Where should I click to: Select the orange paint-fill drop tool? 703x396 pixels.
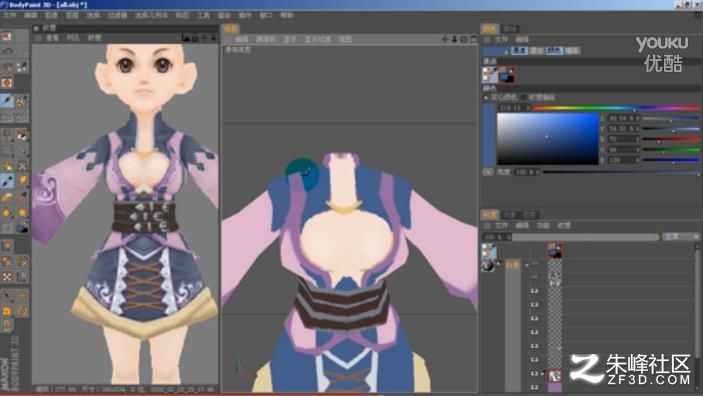pos(7,212)
